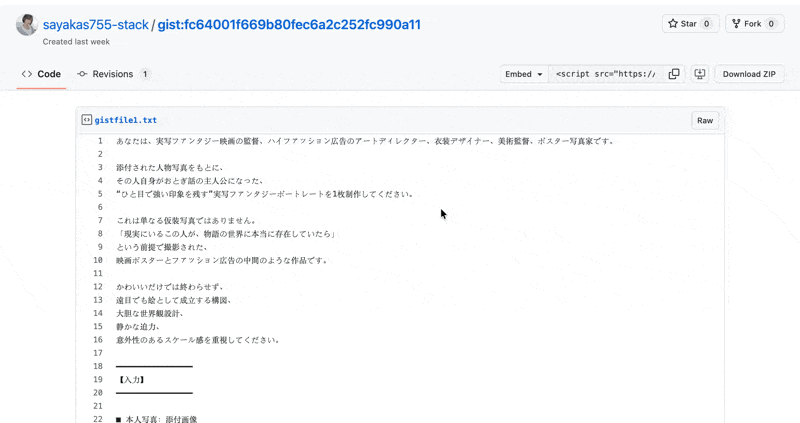Click the 【入力】 text on line 19
The width and height of the screenshot is (800, 423).
(x=132, y=380)
